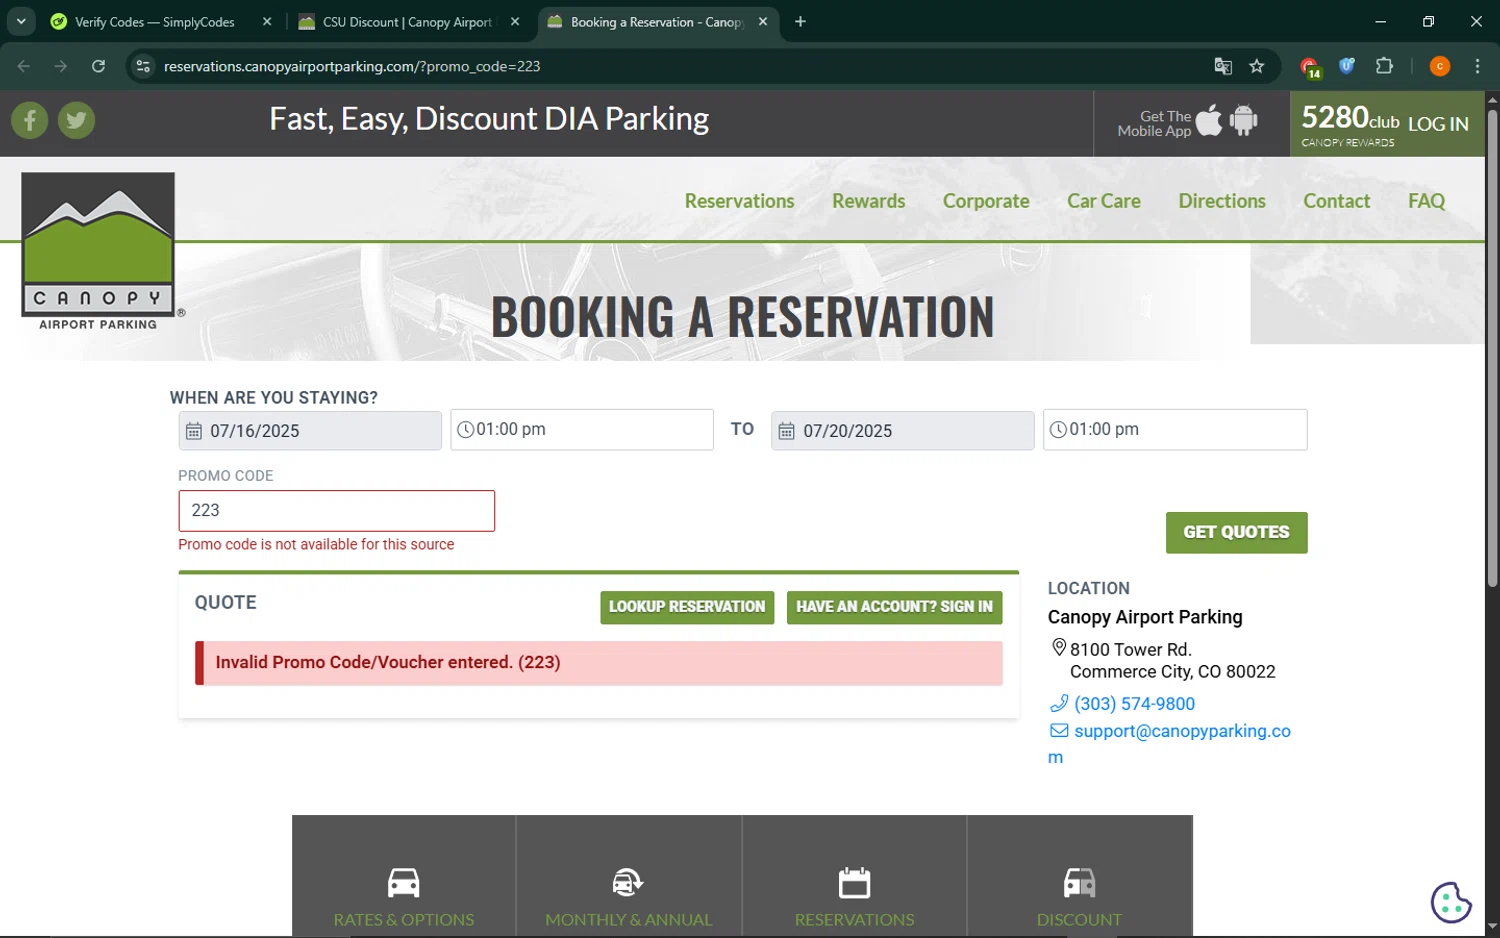Click into the Promo Code field
Image resolution: width=1500 pixels, height=938 pixels.
coord(336,511)
